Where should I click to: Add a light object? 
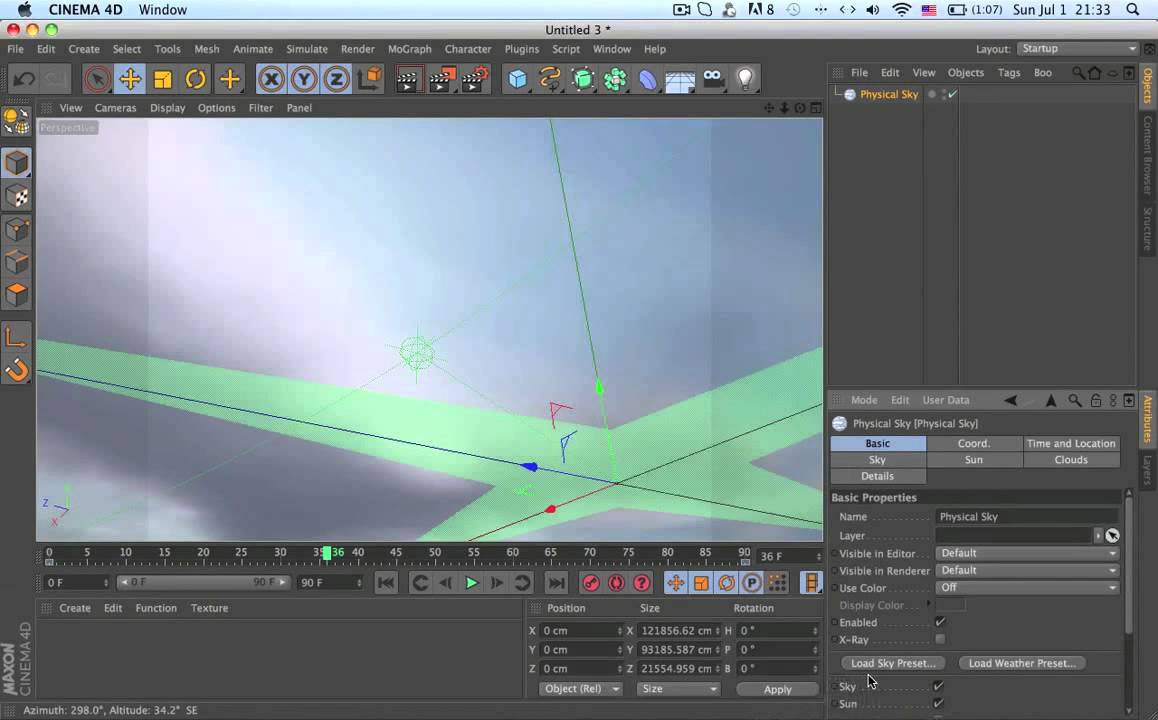(x=745, y=79)
